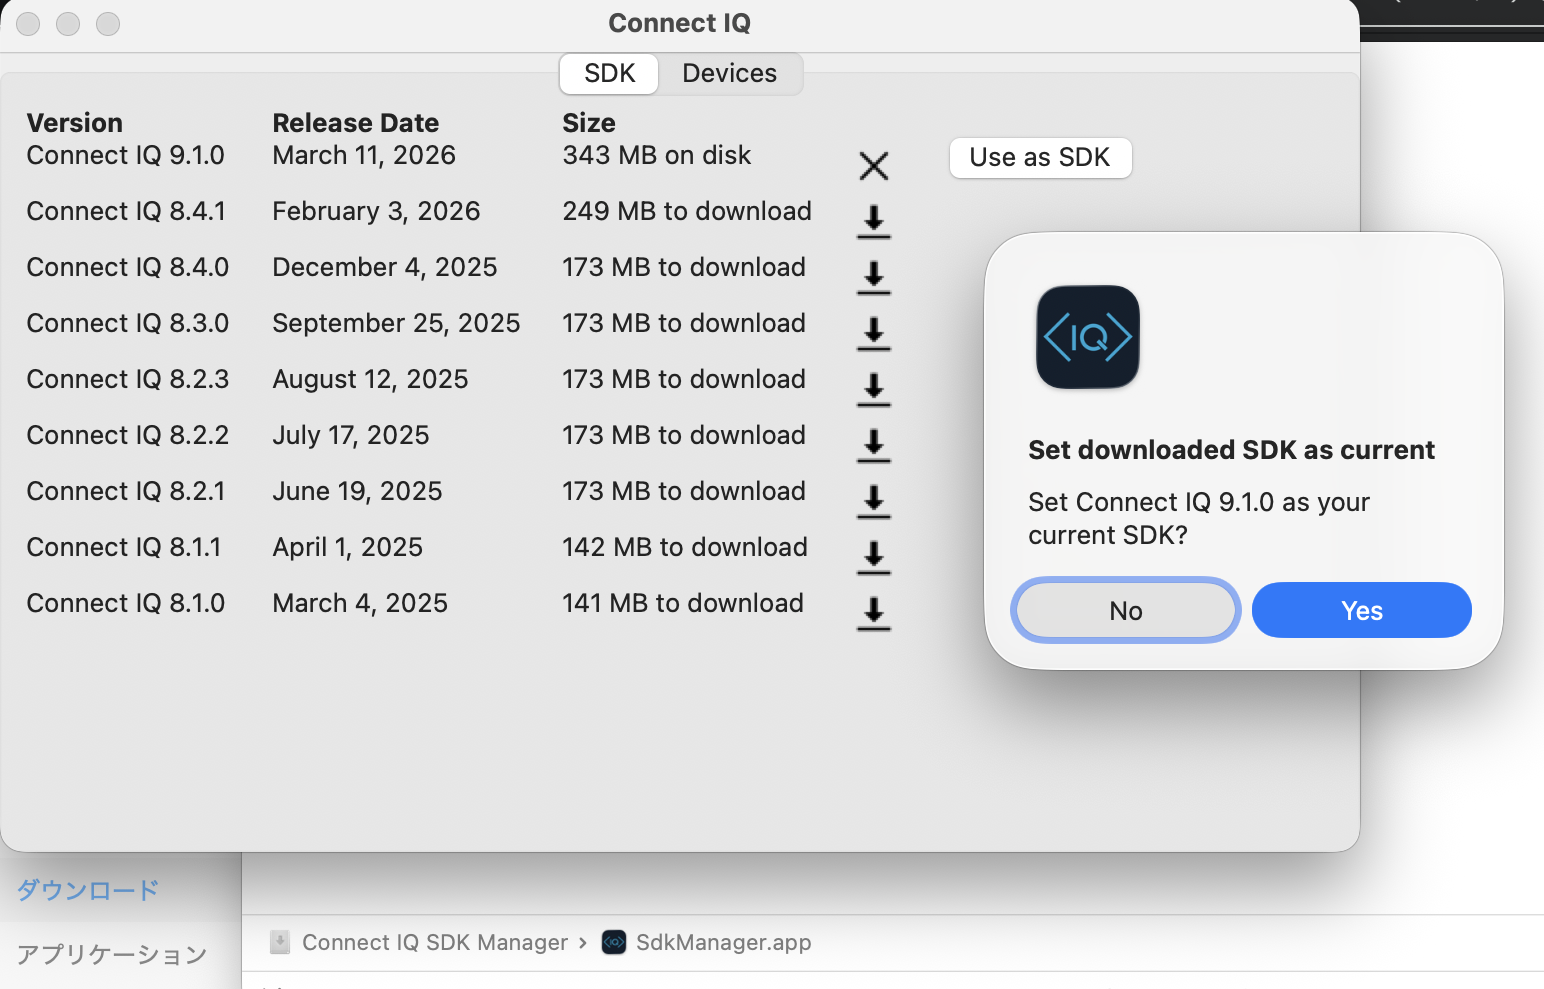Click SdkManager.app in Finder path bar
The height and width of the screenshot is (989, 1544).
point(724,942)
